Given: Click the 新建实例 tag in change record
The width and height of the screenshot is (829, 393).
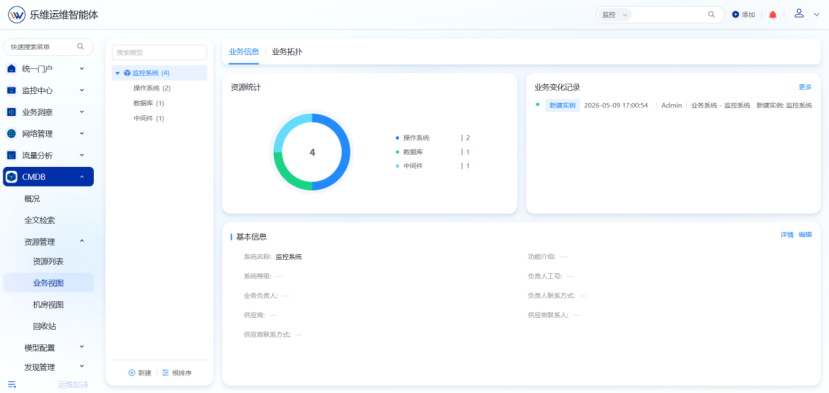Looking at the screenshot, I should click(x=563, y=105).
